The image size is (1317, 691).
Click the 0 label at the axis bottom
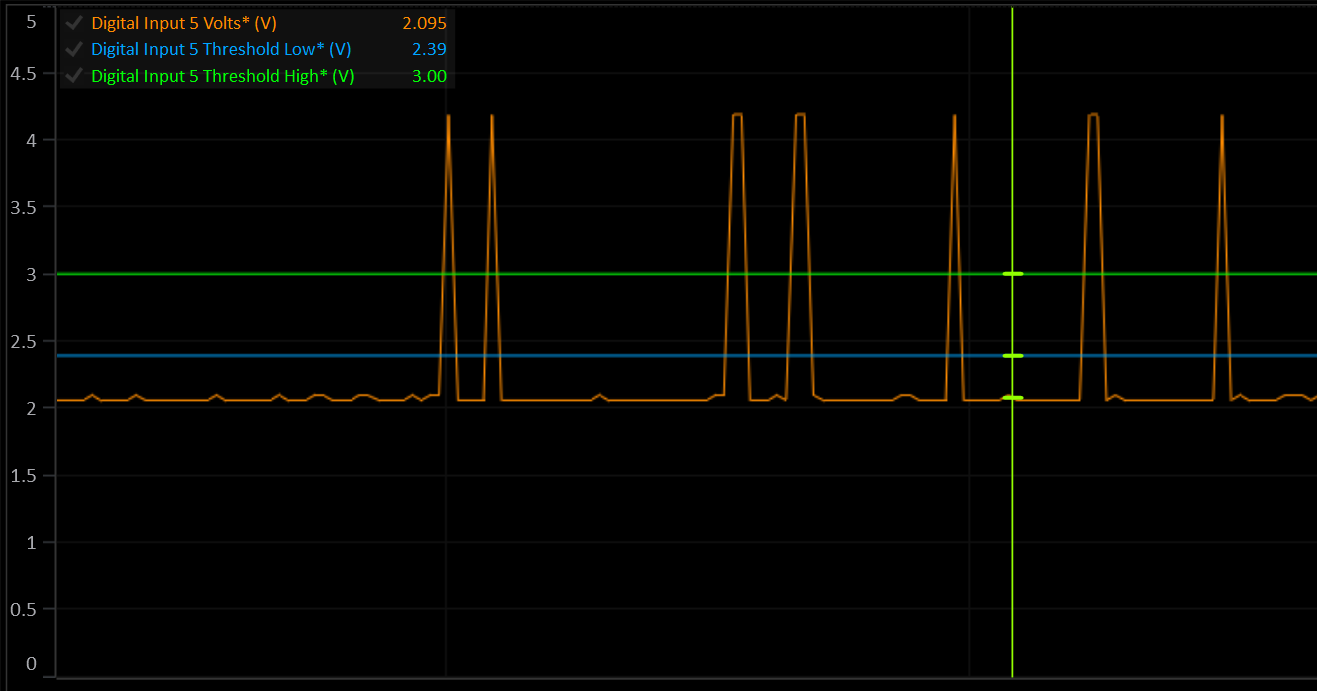coord(31,663)
